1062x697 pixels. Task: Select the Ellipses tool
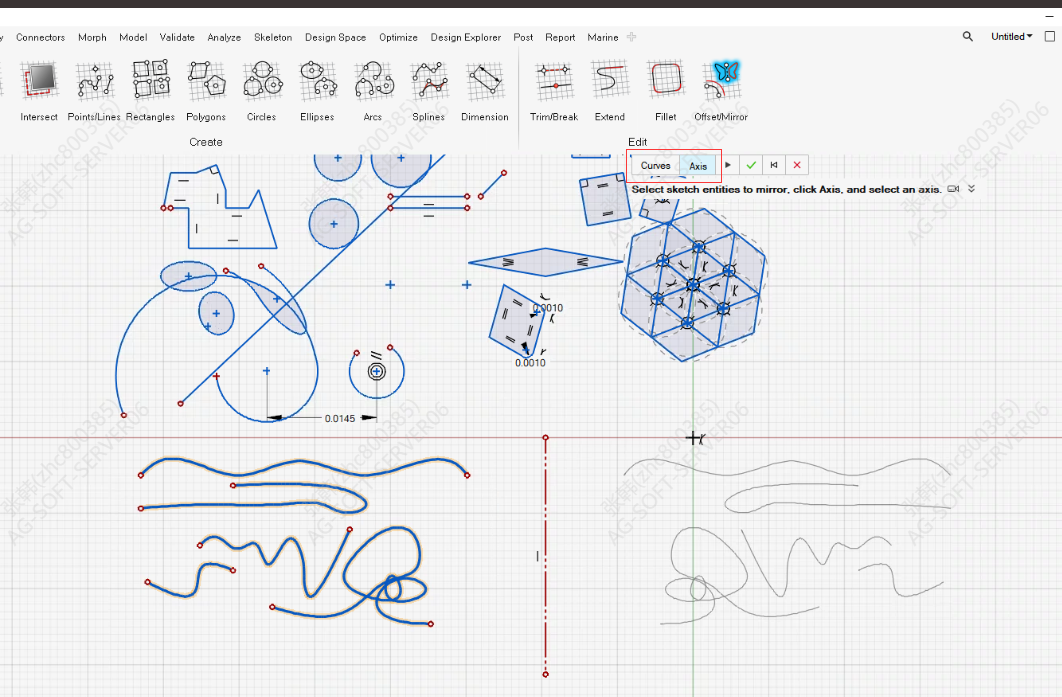(x=317, y=80)
